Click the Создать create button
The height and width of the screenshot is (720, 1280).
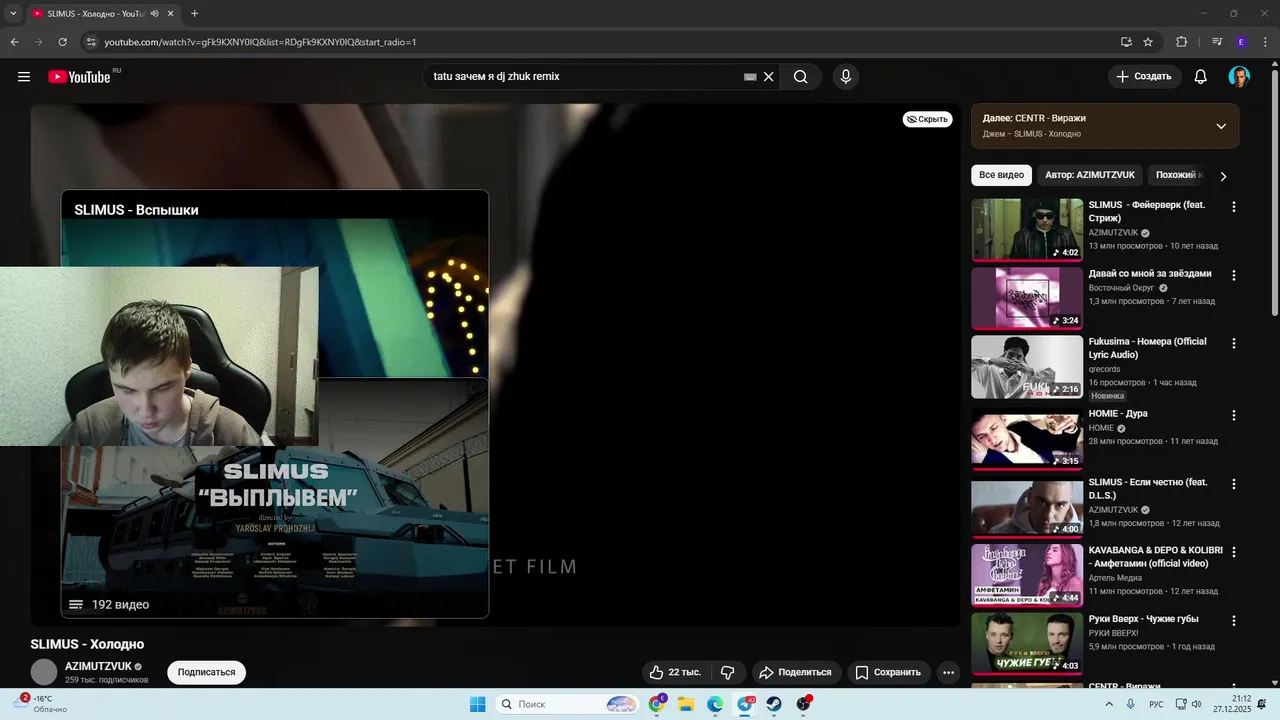(1144, 77)
